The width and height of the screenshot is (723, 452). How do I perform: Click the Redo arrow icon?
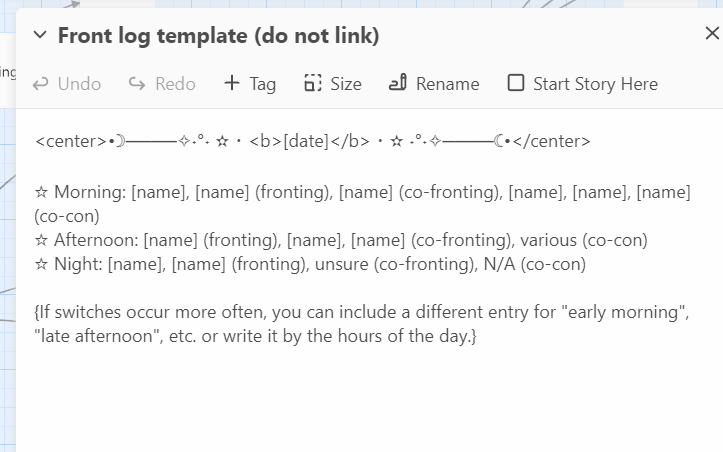tap(137, 84)
